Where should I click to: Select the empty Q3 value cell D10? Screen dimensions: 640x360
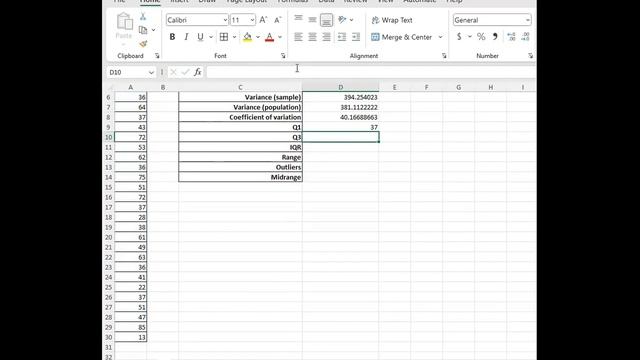[x=340, y=137]
